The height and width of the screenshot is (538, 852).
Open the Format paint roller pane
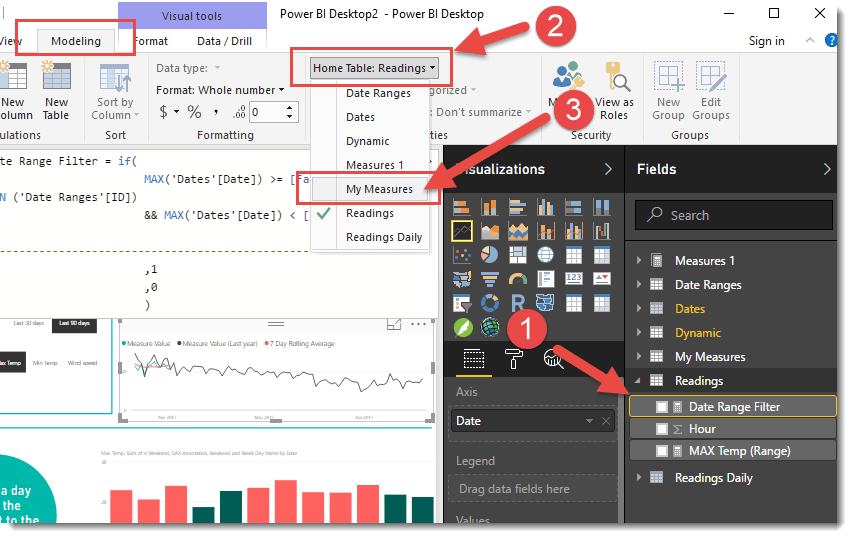[x=513, y=359]
